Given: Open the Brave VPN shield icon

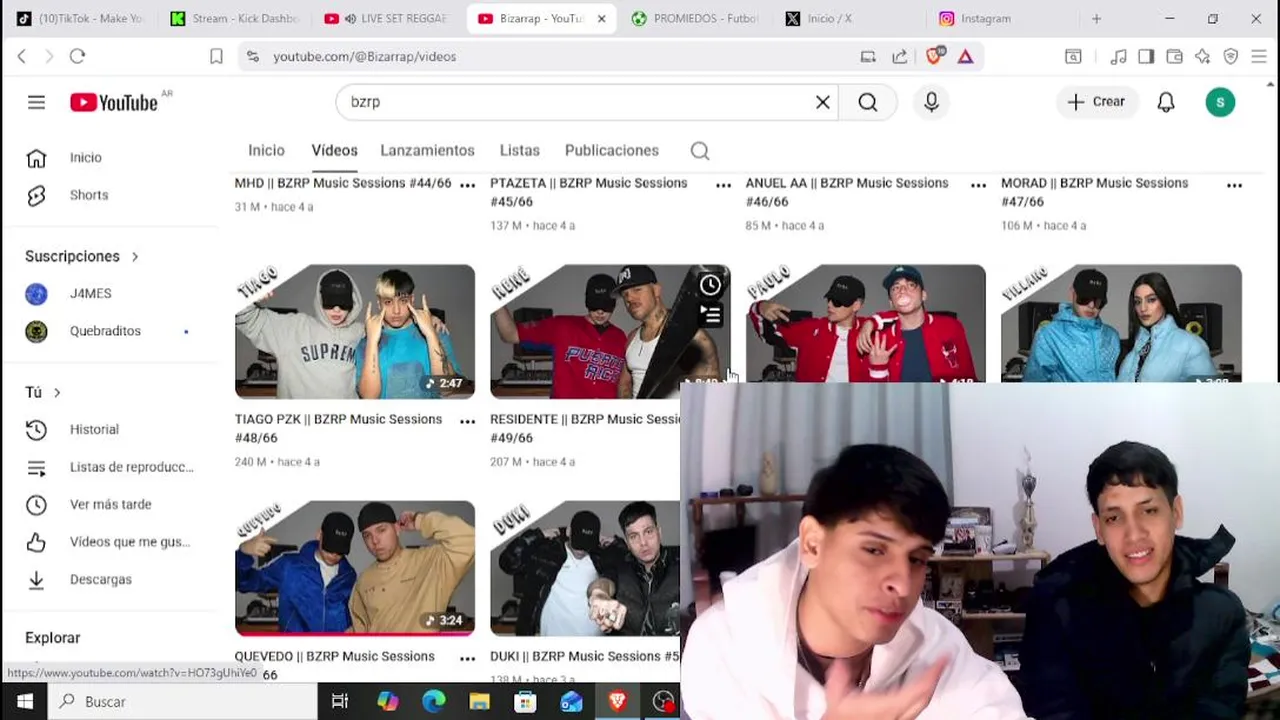Looking at the screenshot, I should click(x=1231, y=57).
